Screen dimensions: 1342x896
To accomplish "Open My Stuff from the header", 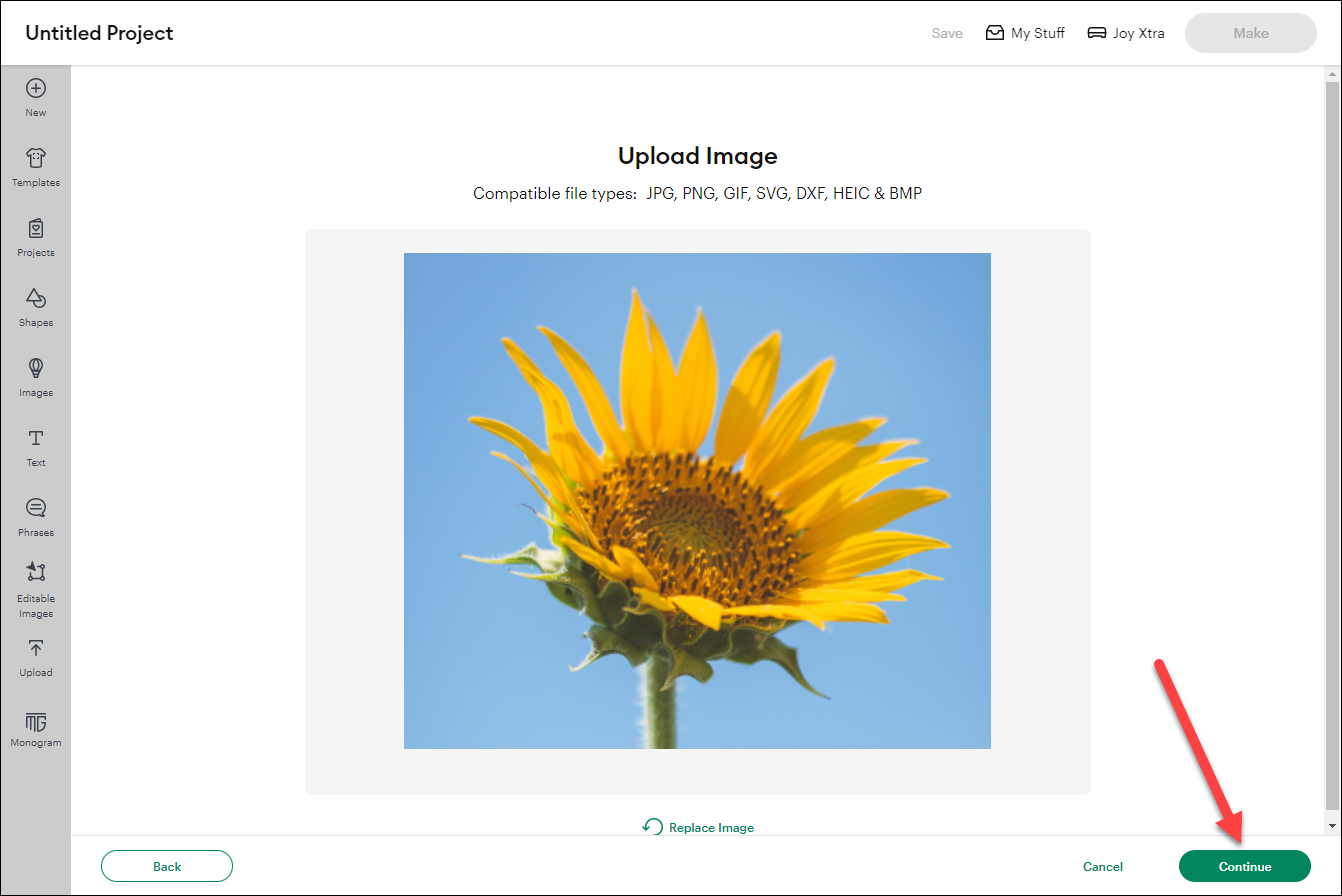I will (1025, 33).
